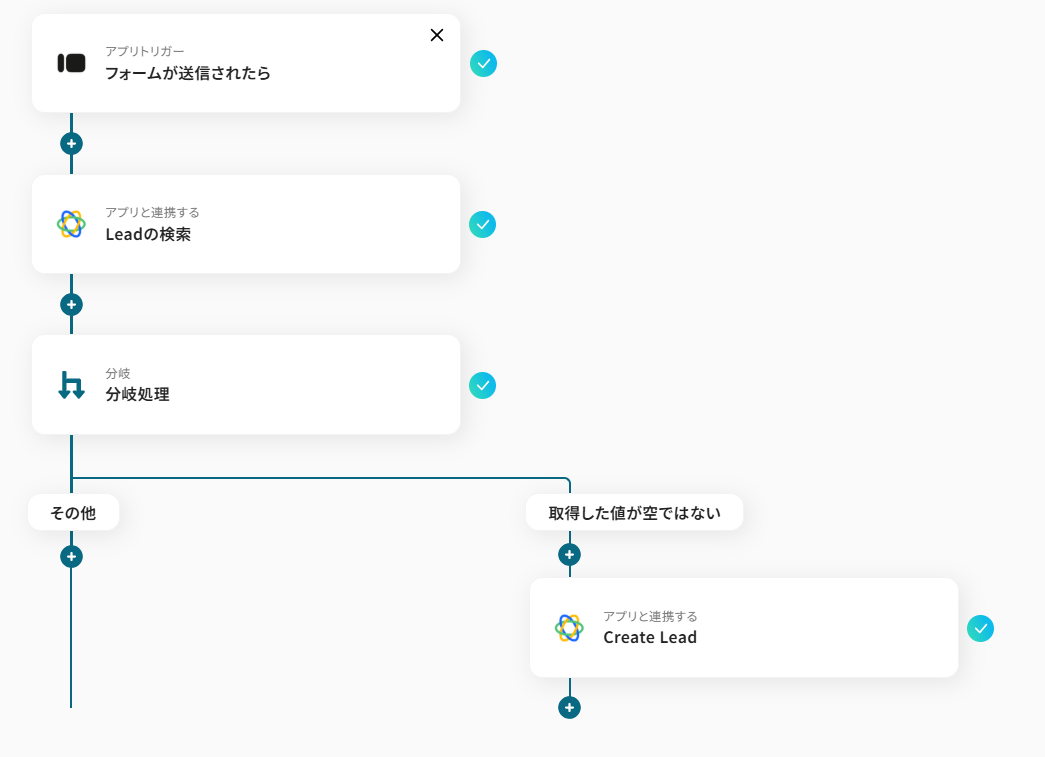This screenshot has width=1045, height=757.
Task: Click the checkmark beside 分岐処理
Action: 483,386
